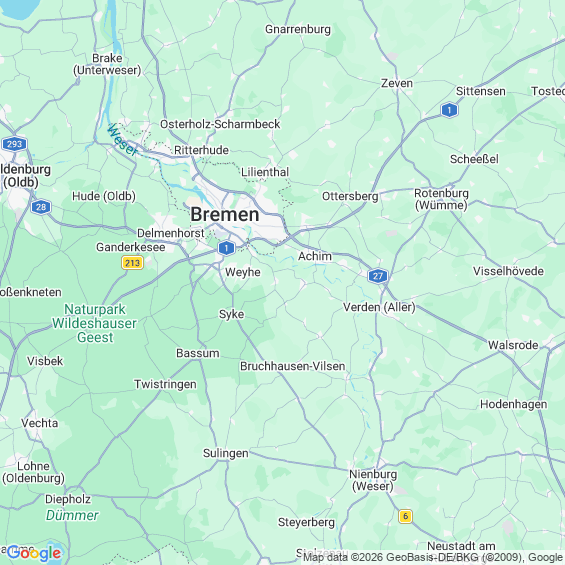Click the Dümmer lake label
This screenshot has height=565, width=565.
pyautogui.click(x=72, y=515)
